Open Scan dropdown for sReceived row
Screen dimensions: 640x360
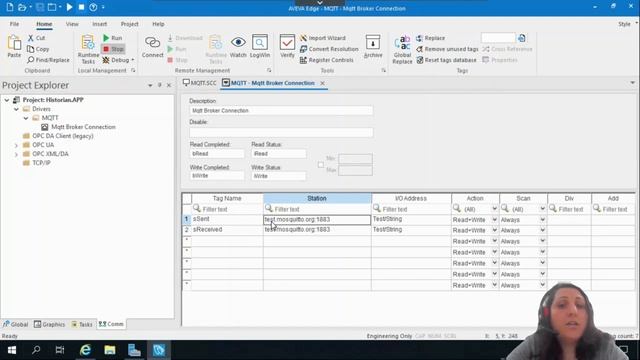pos(542,230)
